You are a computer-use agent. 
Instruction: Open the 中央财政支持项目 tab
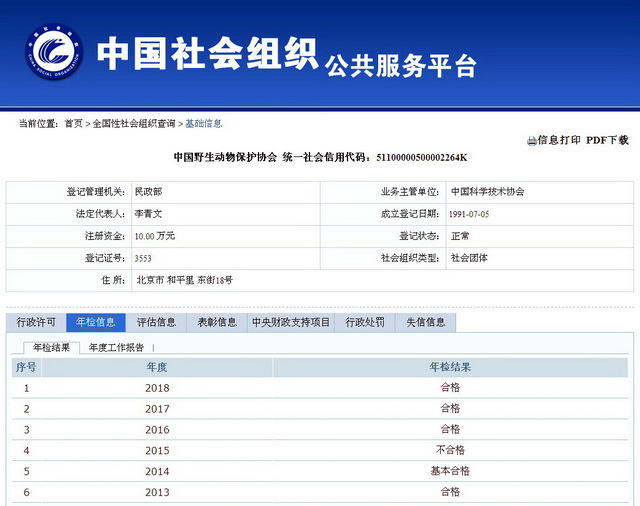point(291,322)
